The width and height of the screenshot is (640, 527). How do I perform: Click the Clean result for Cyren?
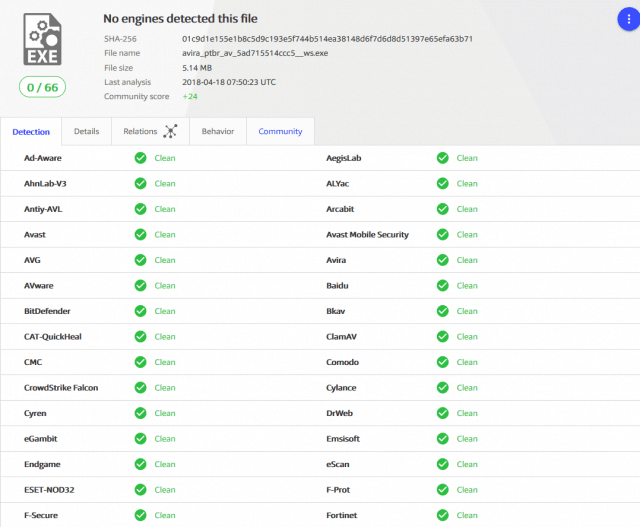click(165, 413)
